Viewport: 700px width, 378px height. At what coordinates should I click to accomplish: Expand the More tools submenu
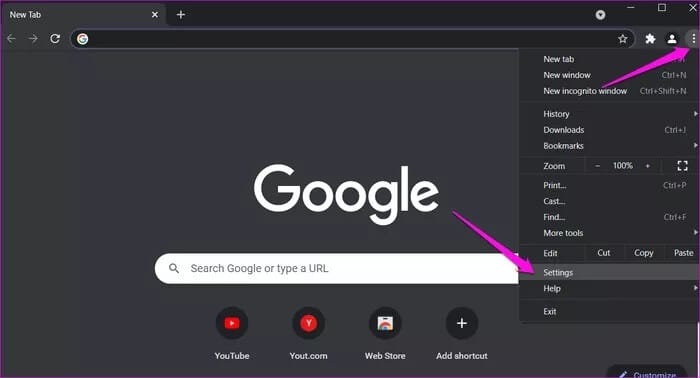pyautogui.click(x=609, y=233)
